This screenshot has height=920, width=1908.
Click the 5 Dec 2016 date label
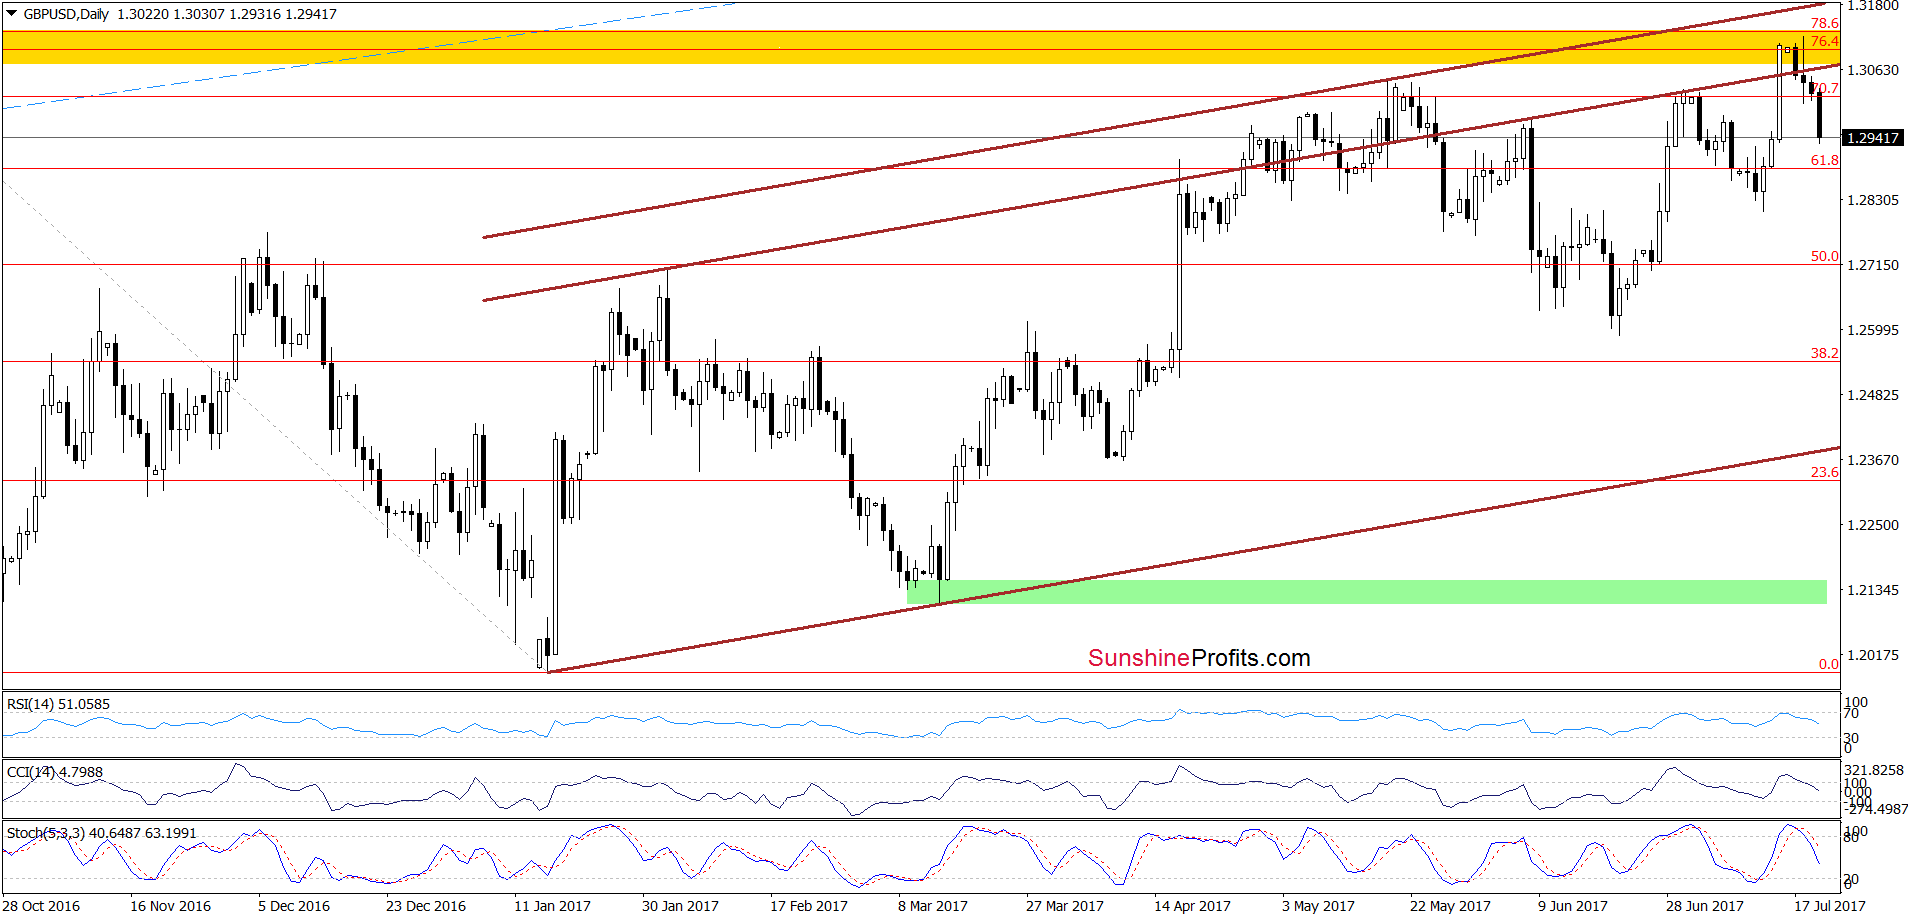point(294,906)
